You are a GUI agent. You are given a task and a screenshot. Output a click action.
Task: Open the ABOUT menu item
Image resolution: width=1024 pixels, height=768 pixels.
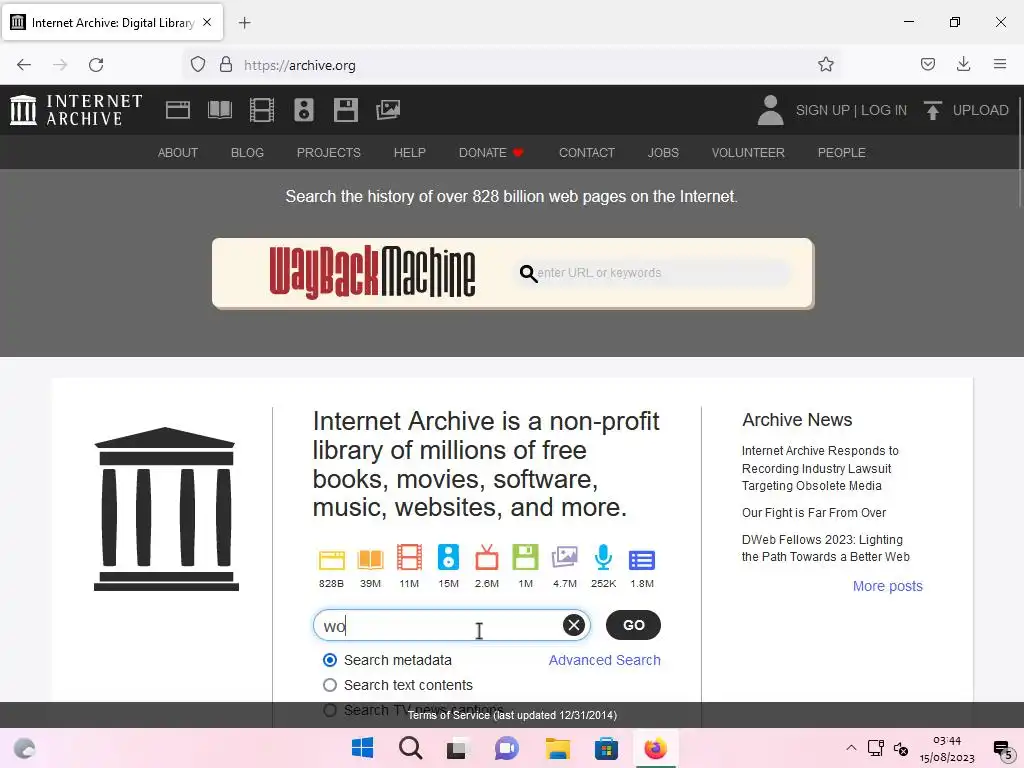click(178, 153)
